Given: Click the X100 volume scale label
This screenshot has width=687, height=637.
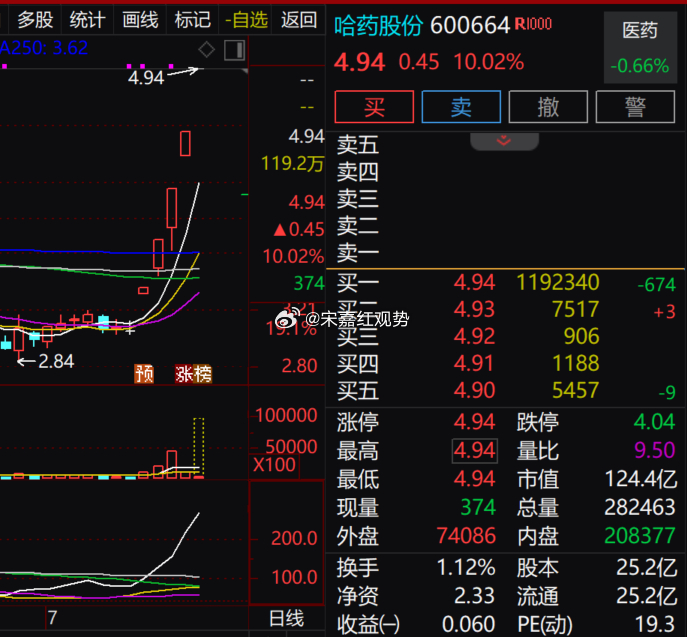Looking at the screenshot, I should [x=274, y=464].
